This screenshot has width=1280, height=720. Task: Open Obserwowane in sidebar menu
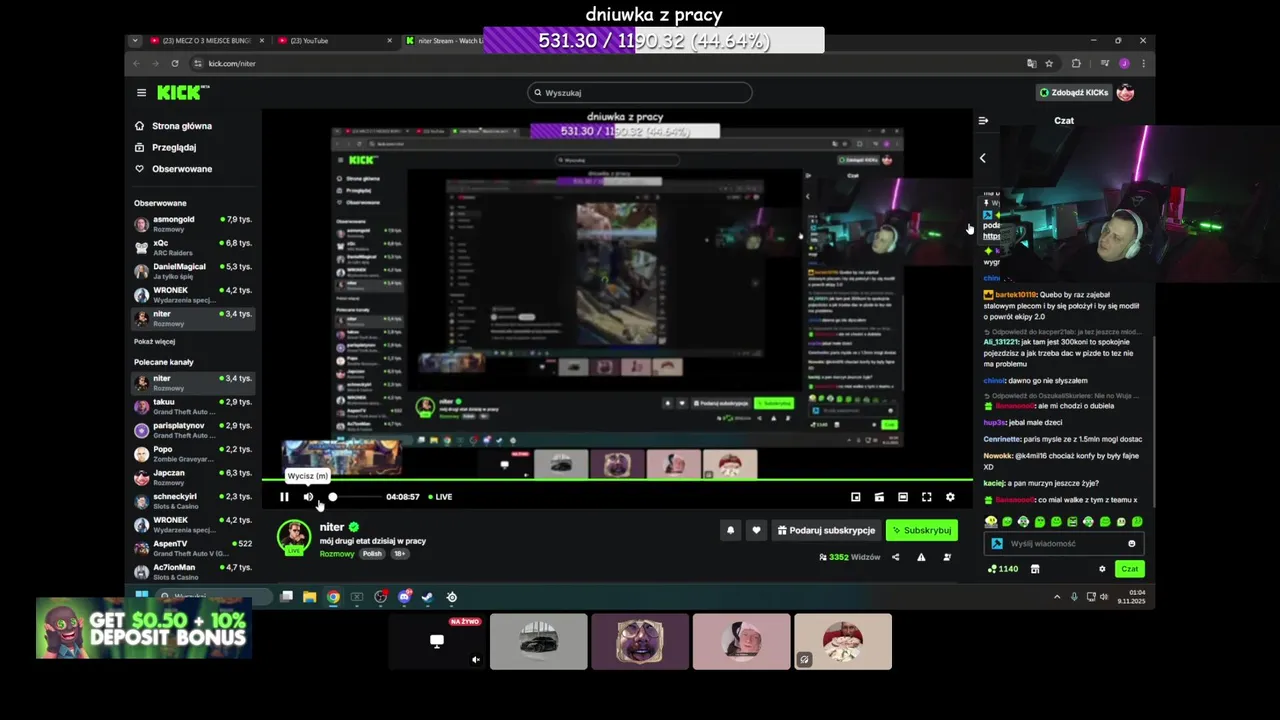[x=192, y=169]
